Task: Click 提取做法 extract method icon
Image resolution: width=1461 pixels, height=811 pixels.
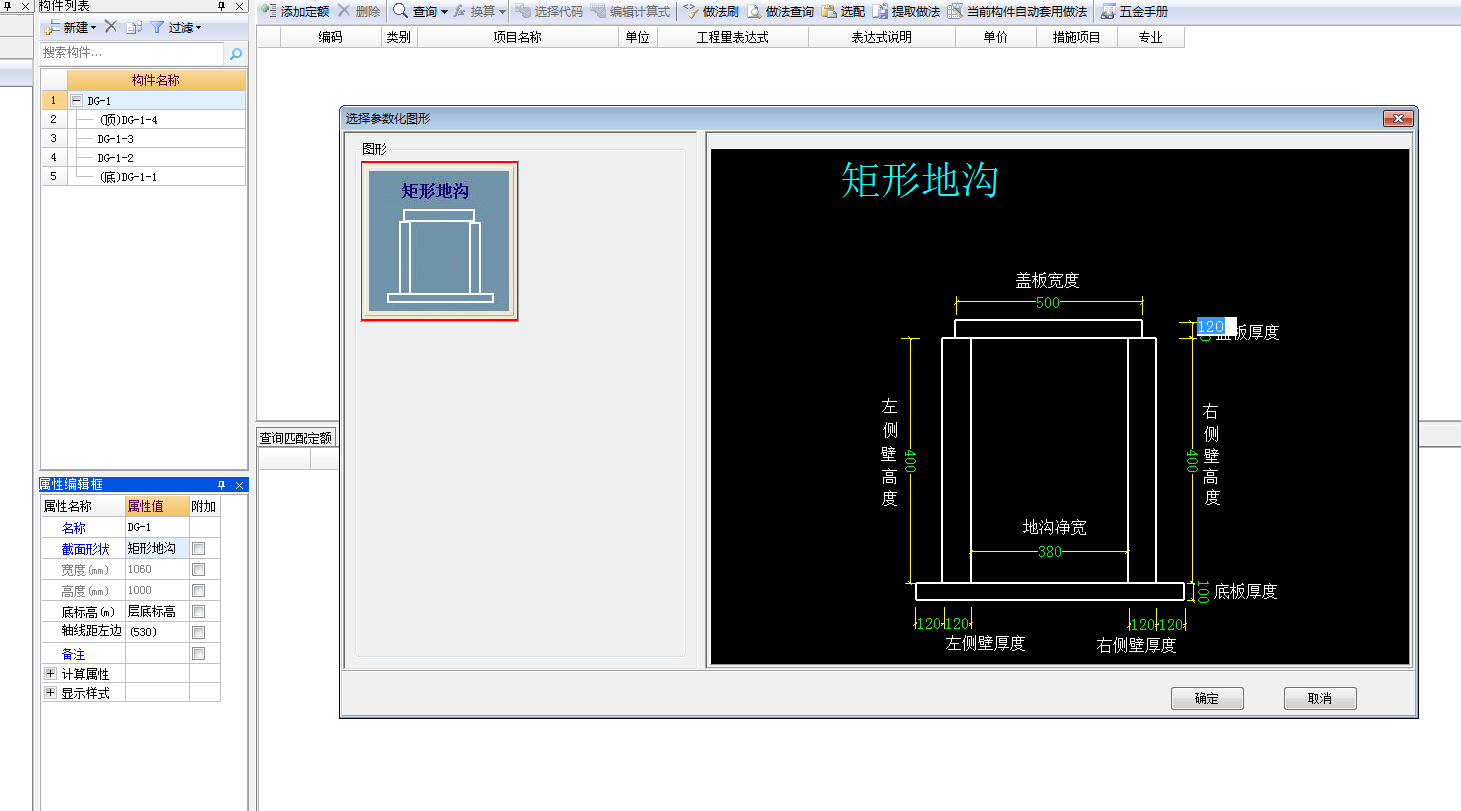Action: [x=880, y=12]
